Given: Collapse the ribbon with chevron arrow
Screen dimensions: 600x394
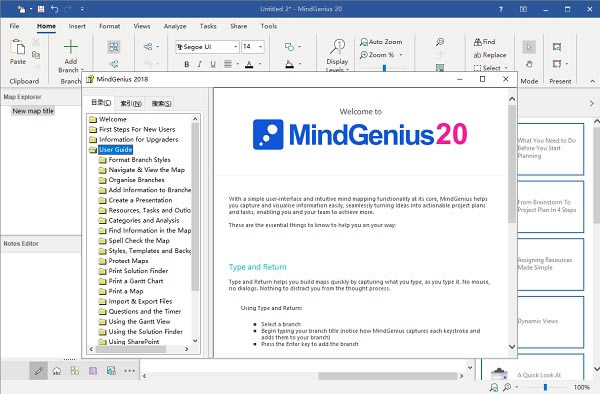Looking at the screenshot, I should coord(592,81).
